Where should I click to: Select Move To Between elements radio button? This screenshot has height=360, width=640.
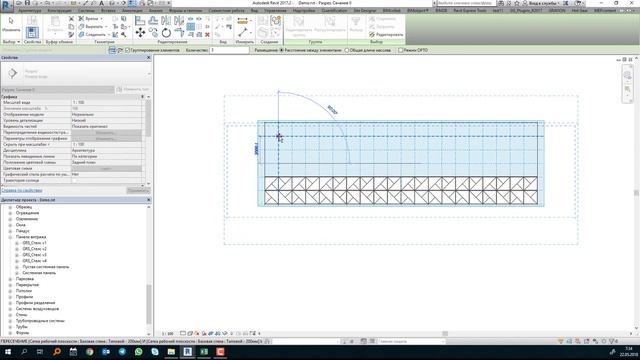tap(281, 50)
